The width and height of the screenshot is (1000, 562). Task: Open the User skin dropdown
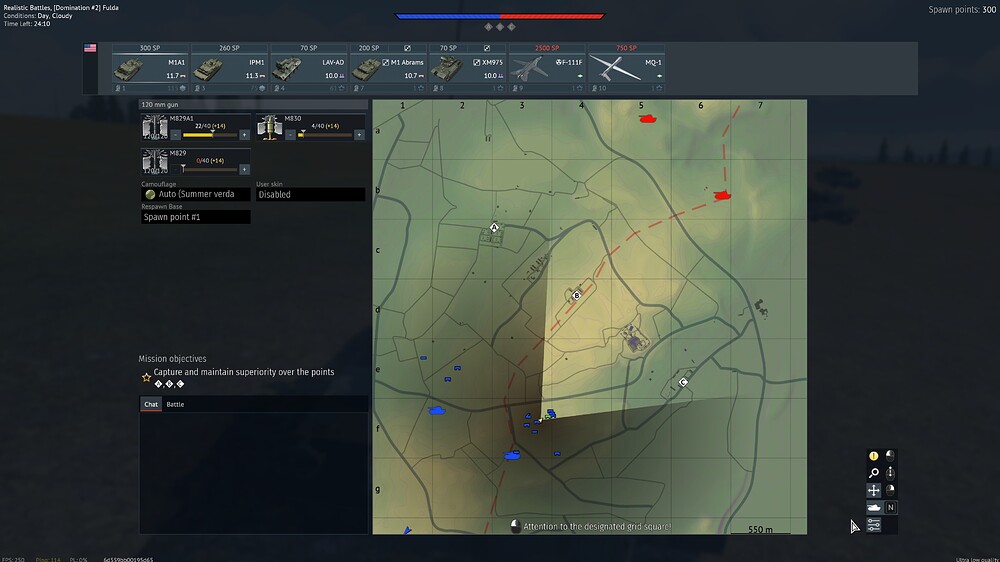tap(311, 195)
